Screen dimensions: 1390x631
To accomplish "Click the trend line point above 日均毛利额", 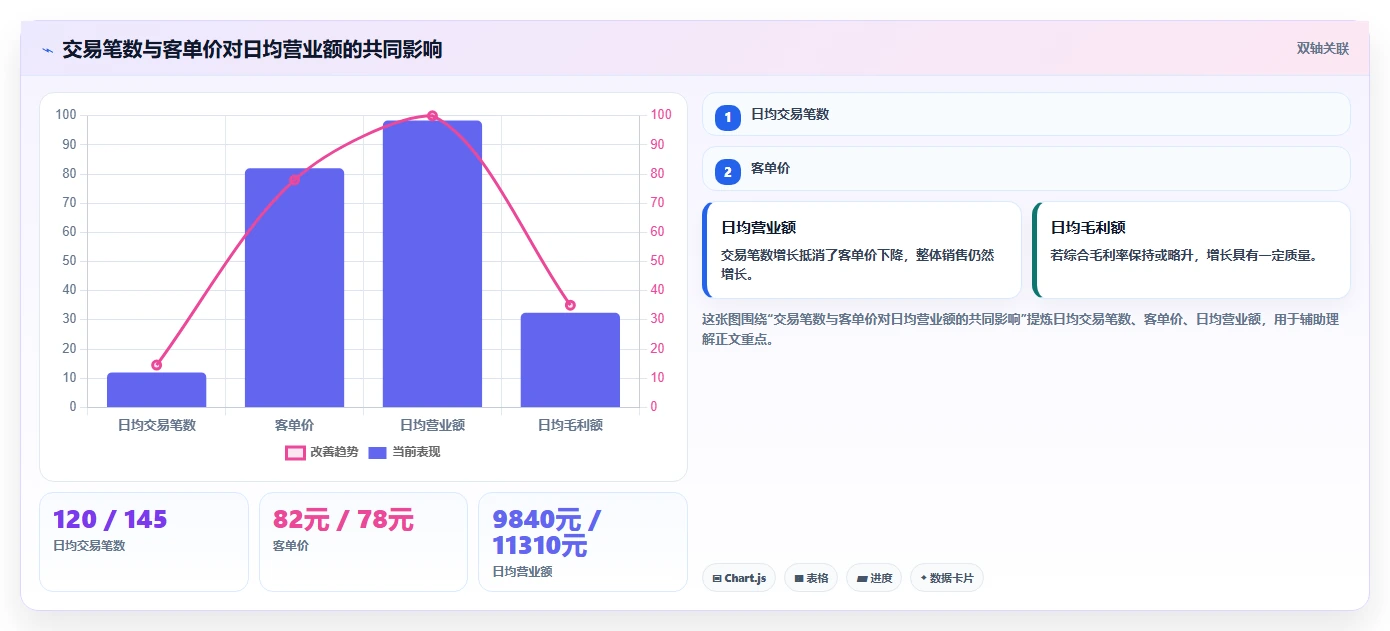I will point(570,305).
